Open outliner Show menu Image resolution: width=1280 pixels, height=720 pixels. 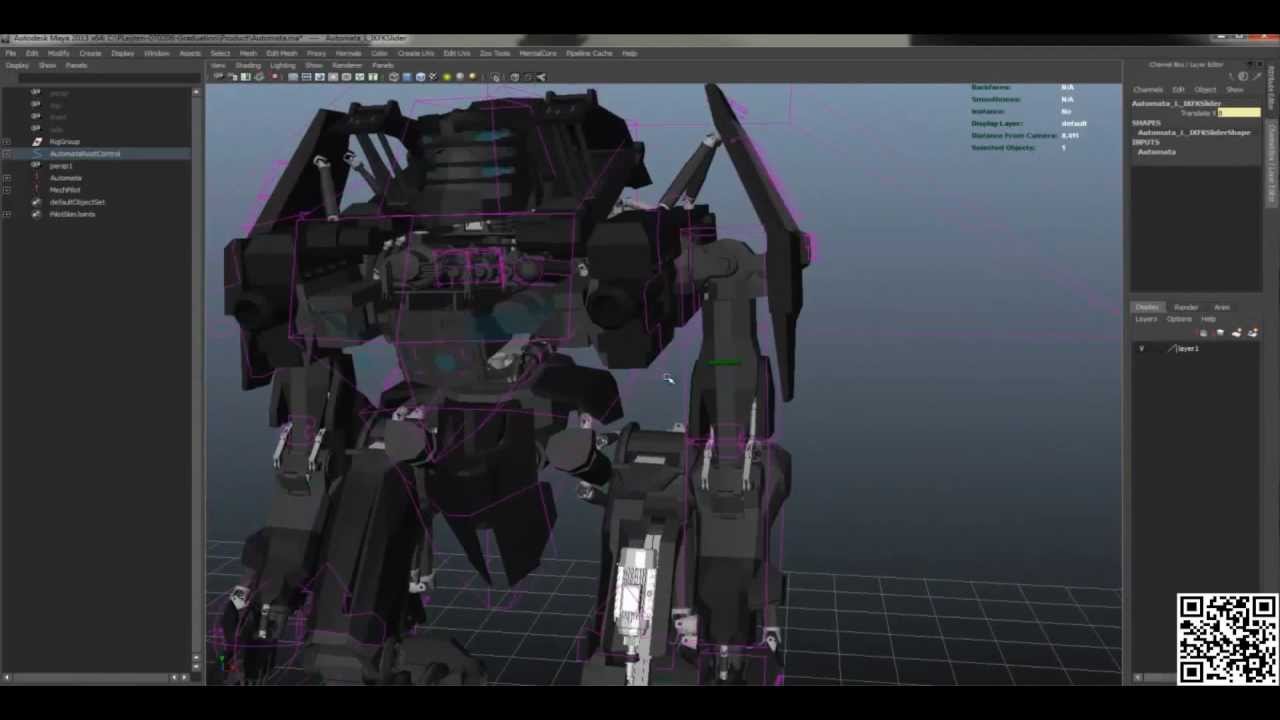[47, 65]
